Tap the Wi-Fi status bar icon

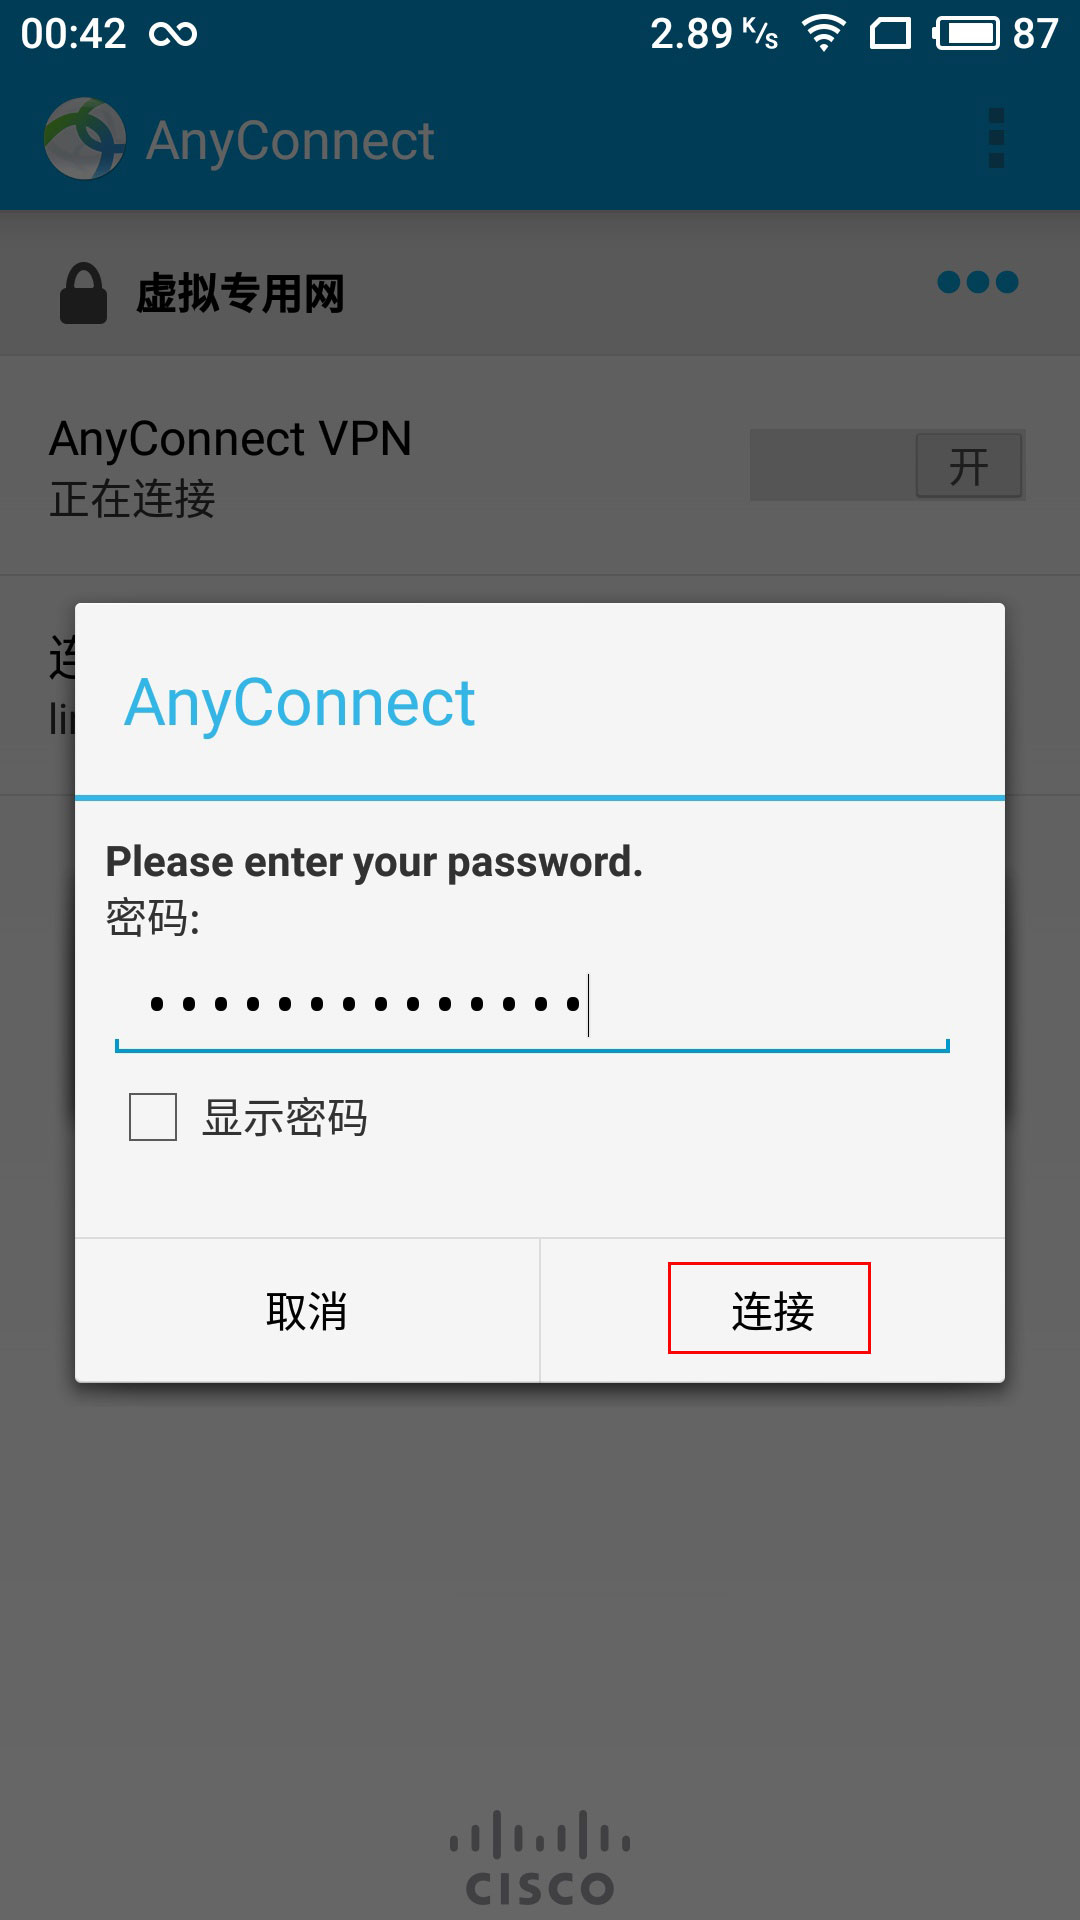[824, 33]
